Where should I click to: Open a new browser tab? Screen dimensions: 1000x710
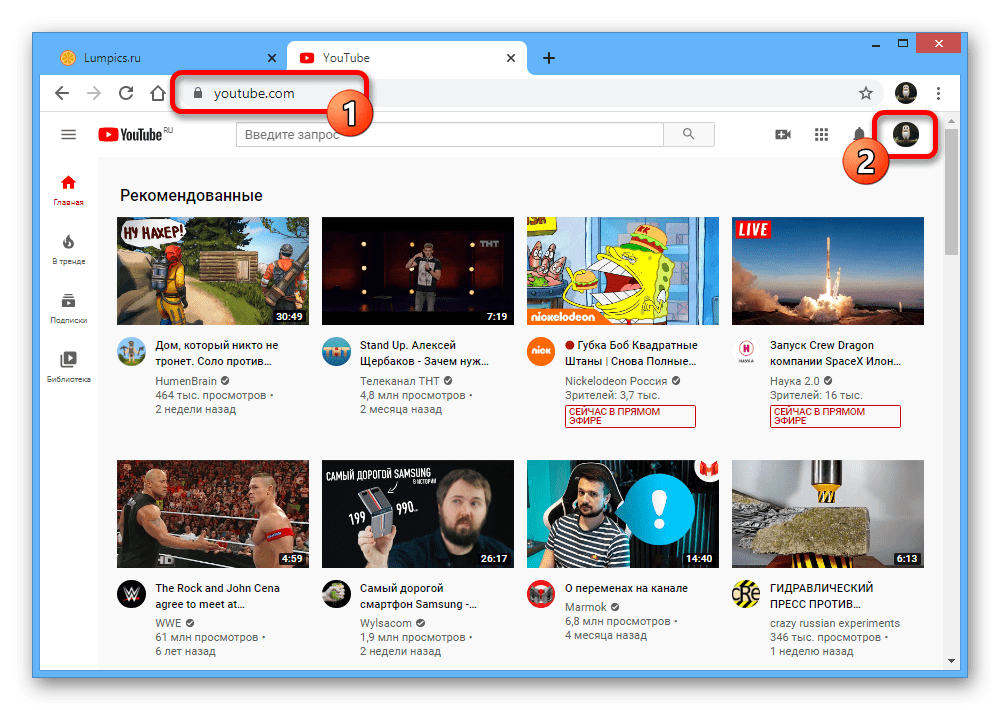tap(548, 58)
